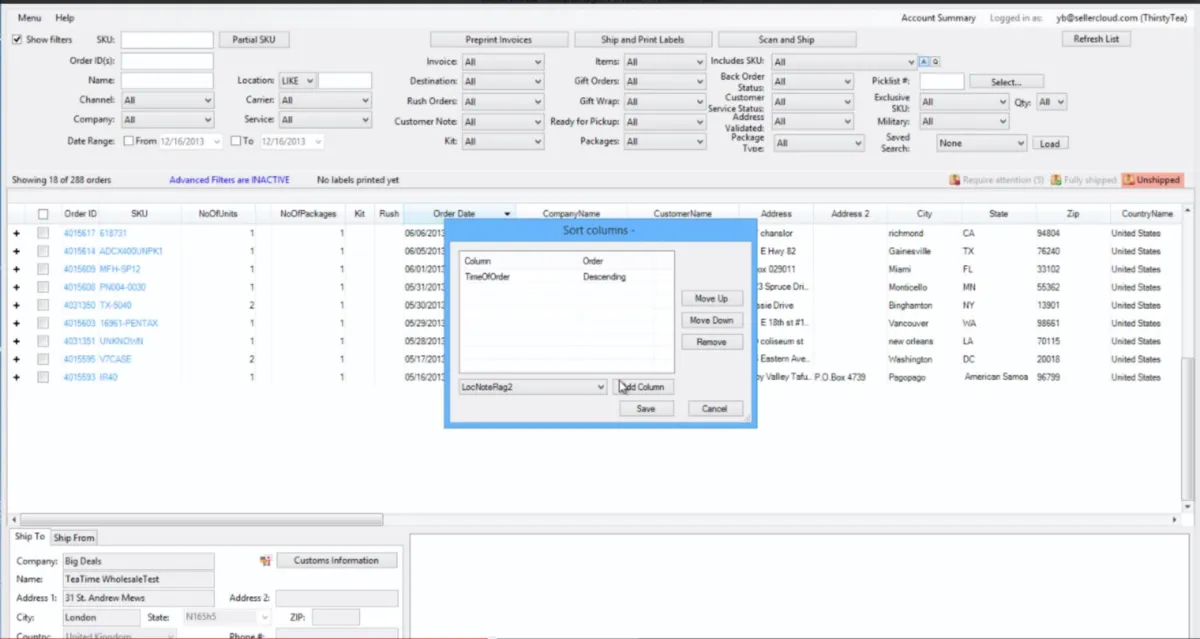Click the Load saved search button

[x=1050, y=143]
